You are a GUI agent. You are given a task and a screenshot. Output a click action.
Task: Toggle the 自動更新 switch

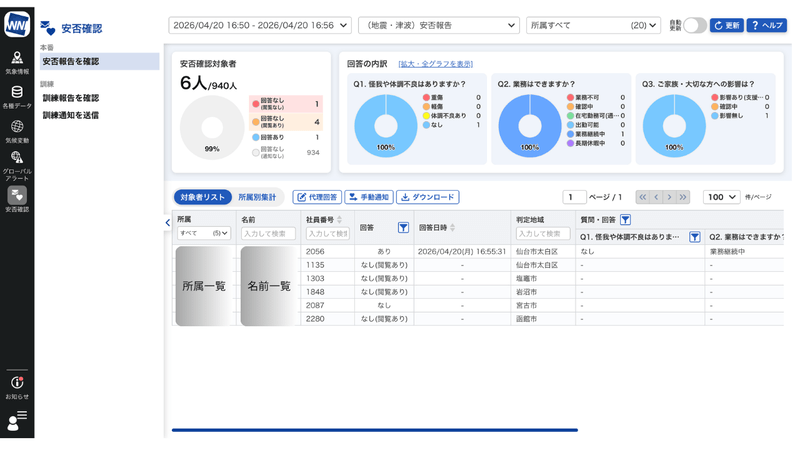[x=694, y=25]
